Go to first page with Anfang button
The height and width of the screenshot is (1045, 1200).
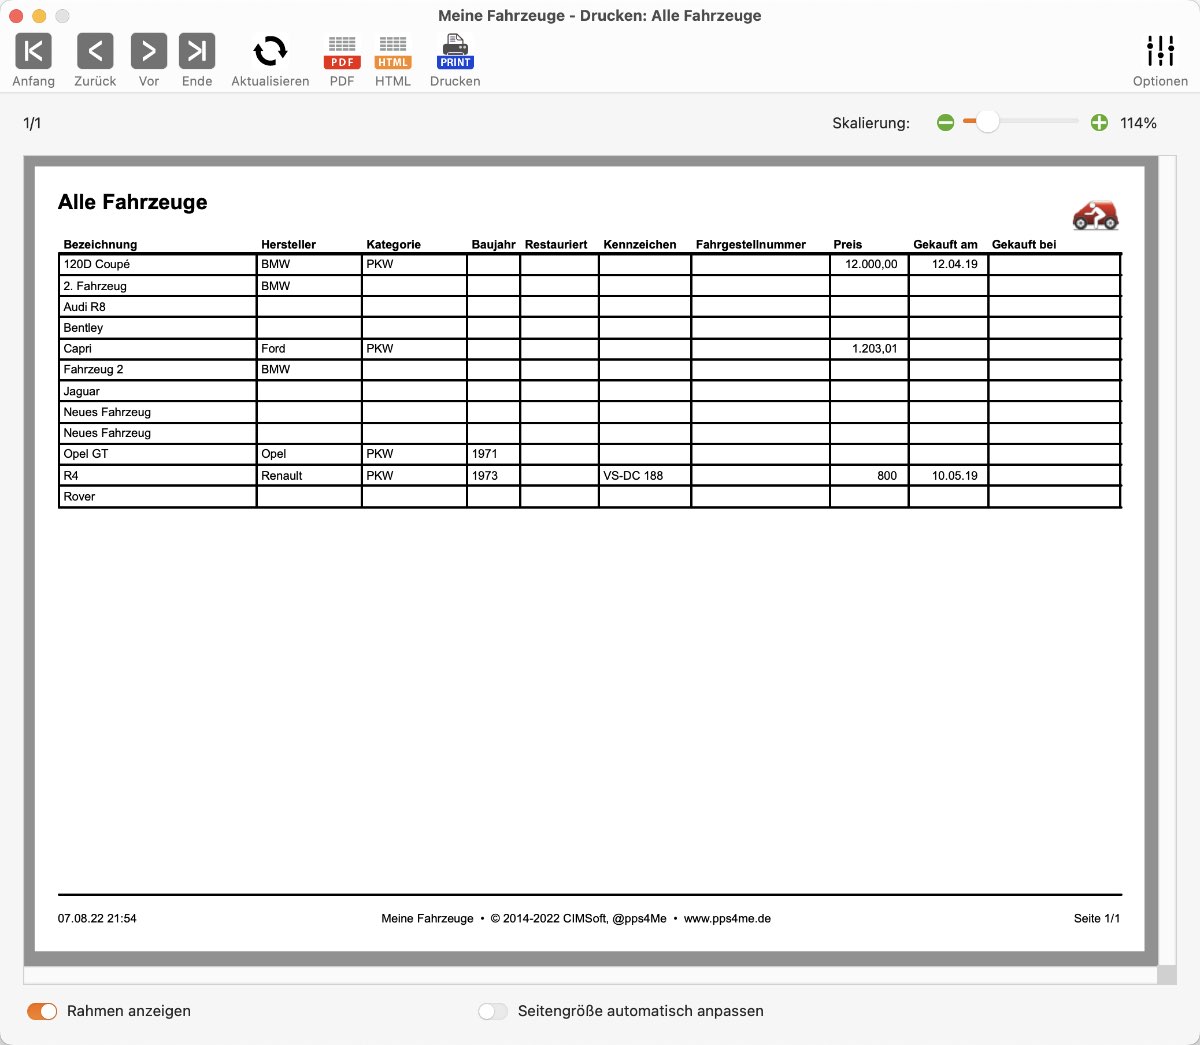click(x=33, y=50)
